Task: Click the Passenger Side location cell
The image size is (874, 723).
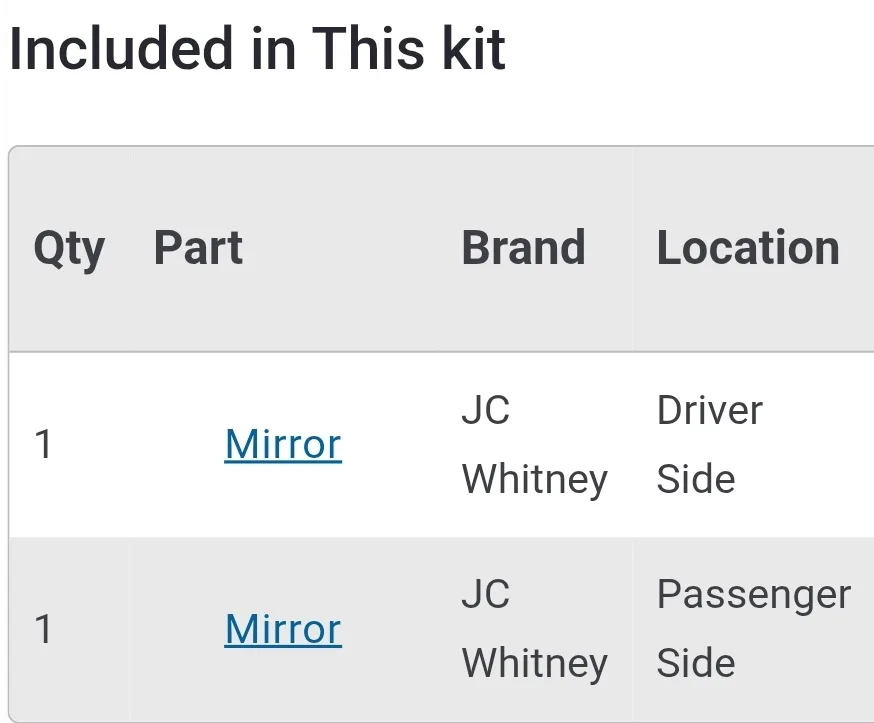Action: 752,629
